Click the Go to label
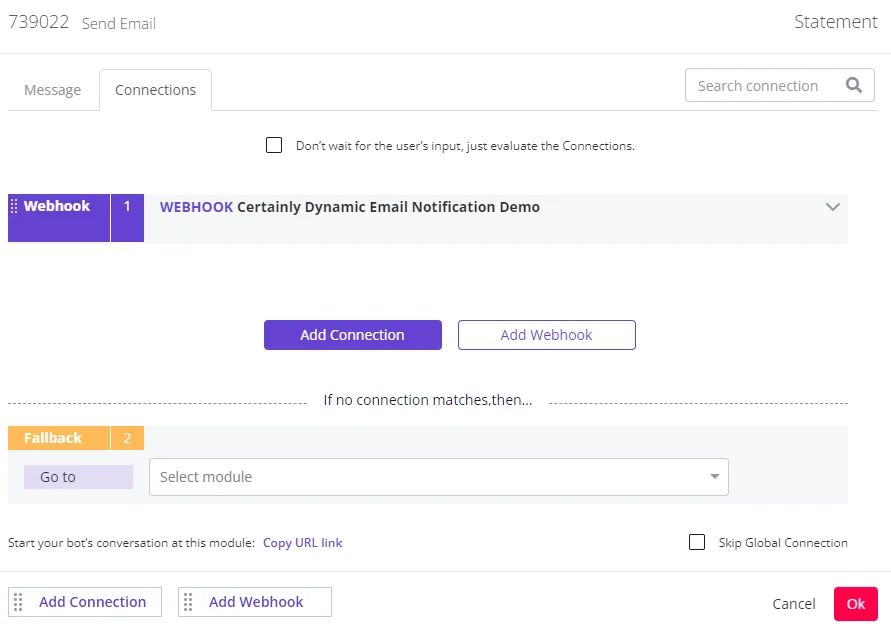The width and height of the screenshot is (891, 632). coord(78,477)
